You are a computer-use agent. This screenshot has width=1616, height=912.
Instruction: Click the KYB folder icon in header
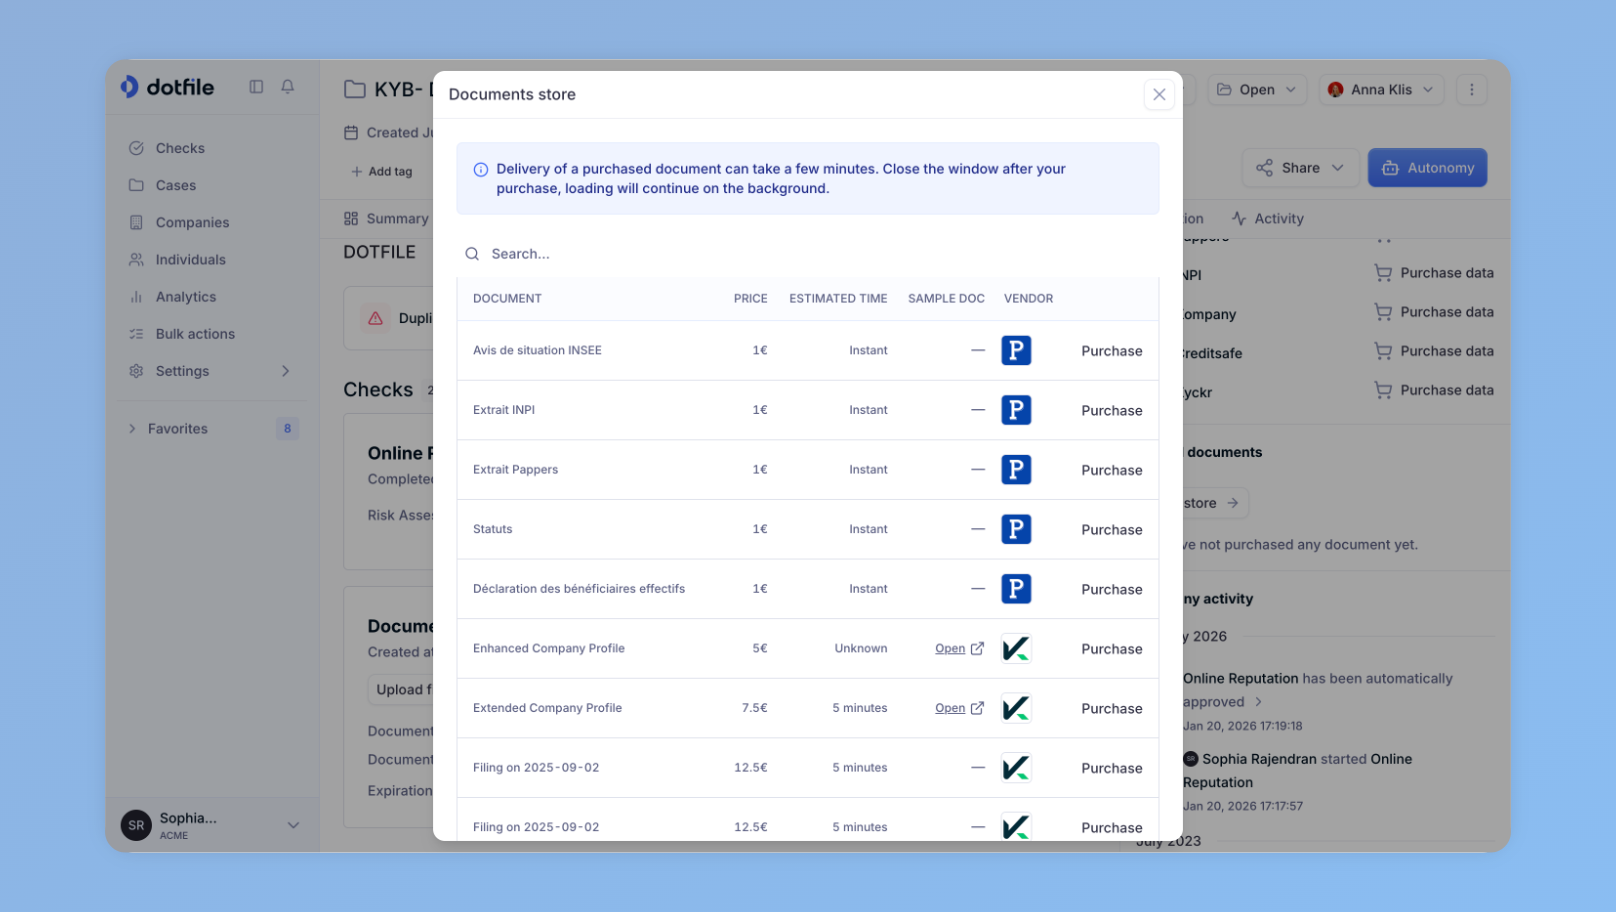(x=355, y=89)
